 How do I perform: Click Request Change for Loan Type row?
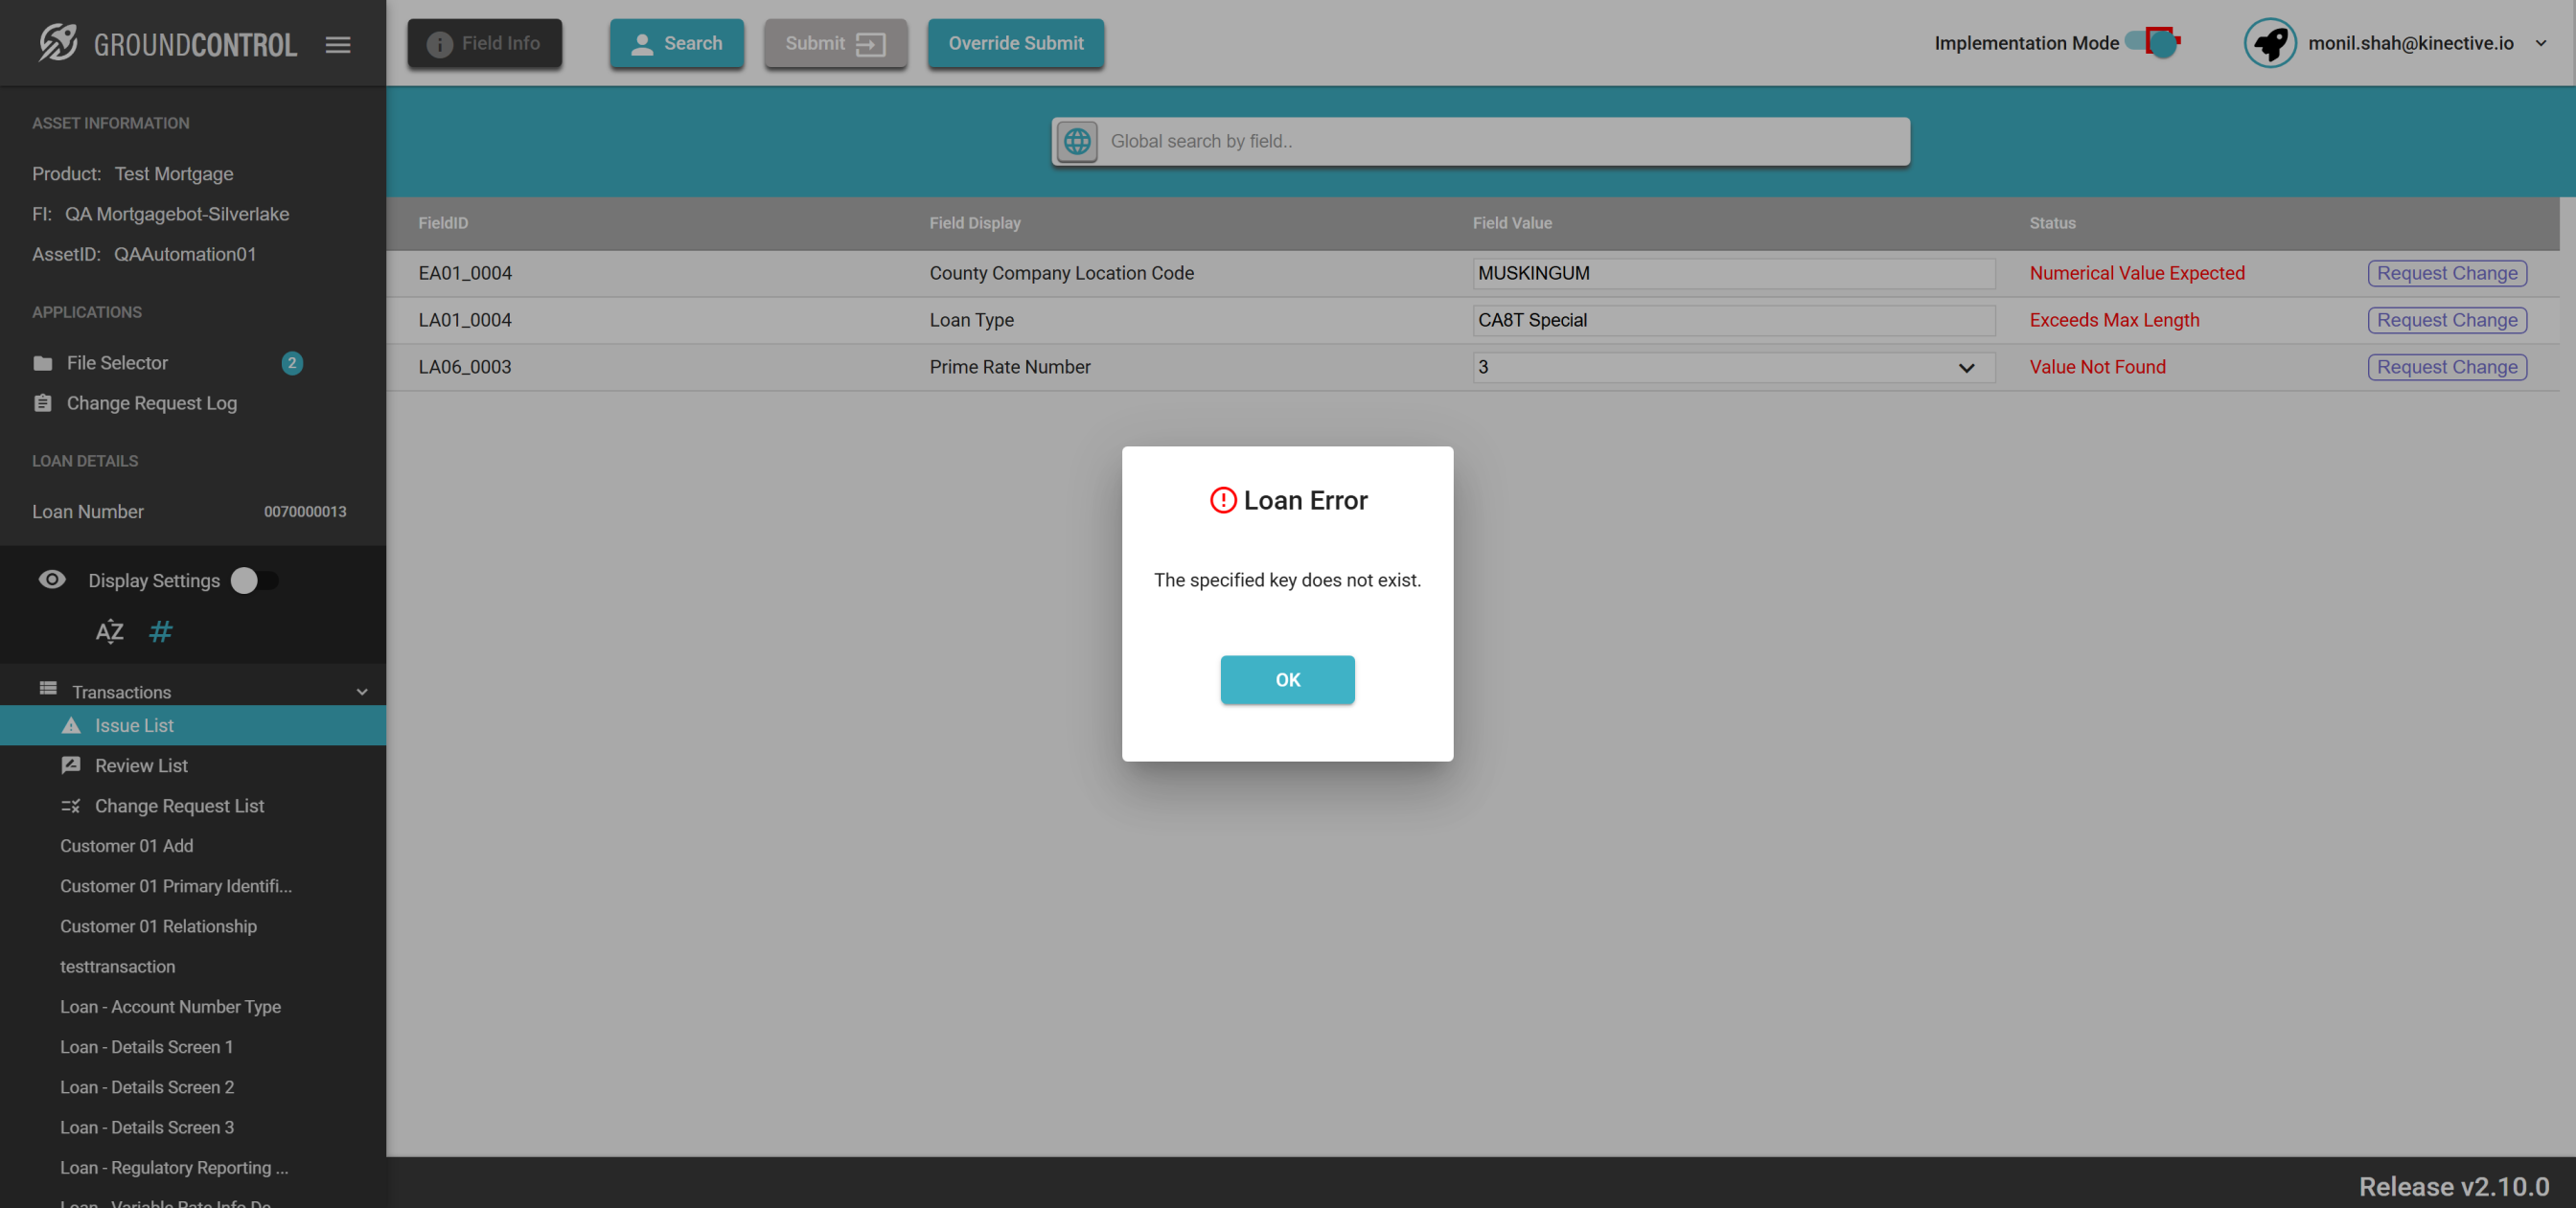pos(2446,320)
